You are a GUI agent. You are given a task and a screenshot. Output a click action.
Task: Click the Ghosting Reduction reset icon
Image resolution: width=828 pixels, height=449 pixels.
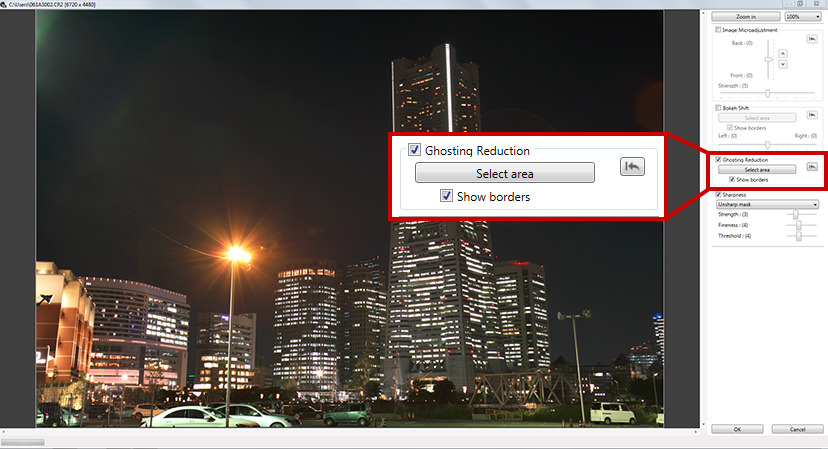coord(812,166)
